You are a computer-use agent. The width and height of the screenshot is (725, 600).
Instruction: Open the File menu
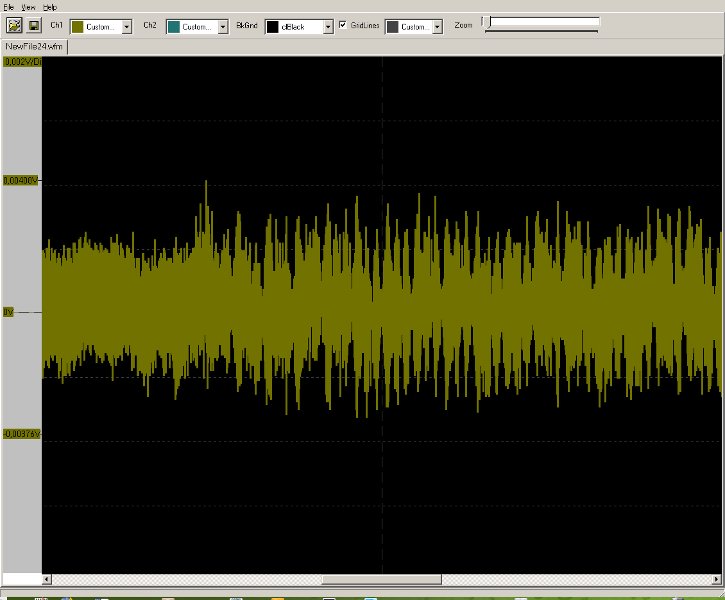pos(9,7)
